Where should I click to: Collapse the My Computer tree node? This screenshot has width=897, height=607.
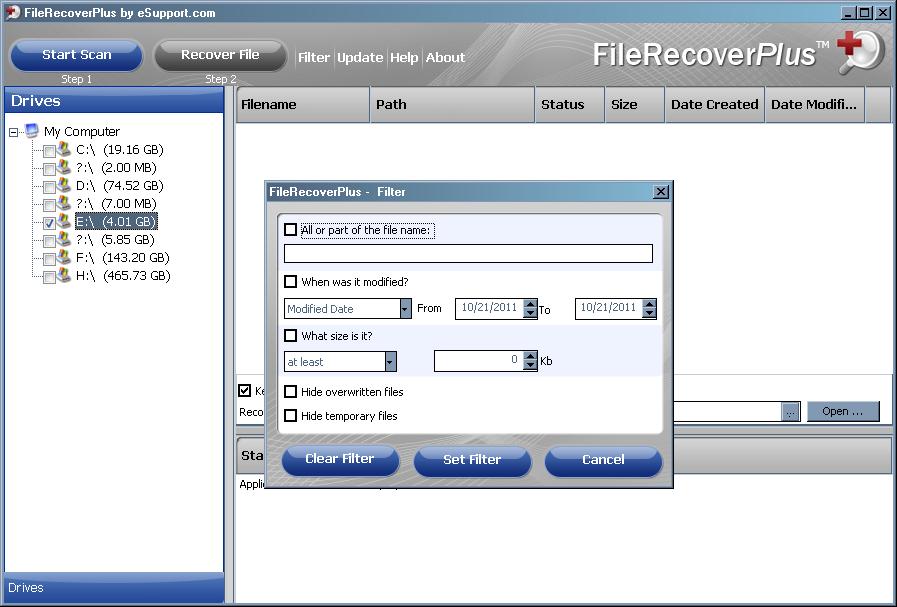pos(14,132)
